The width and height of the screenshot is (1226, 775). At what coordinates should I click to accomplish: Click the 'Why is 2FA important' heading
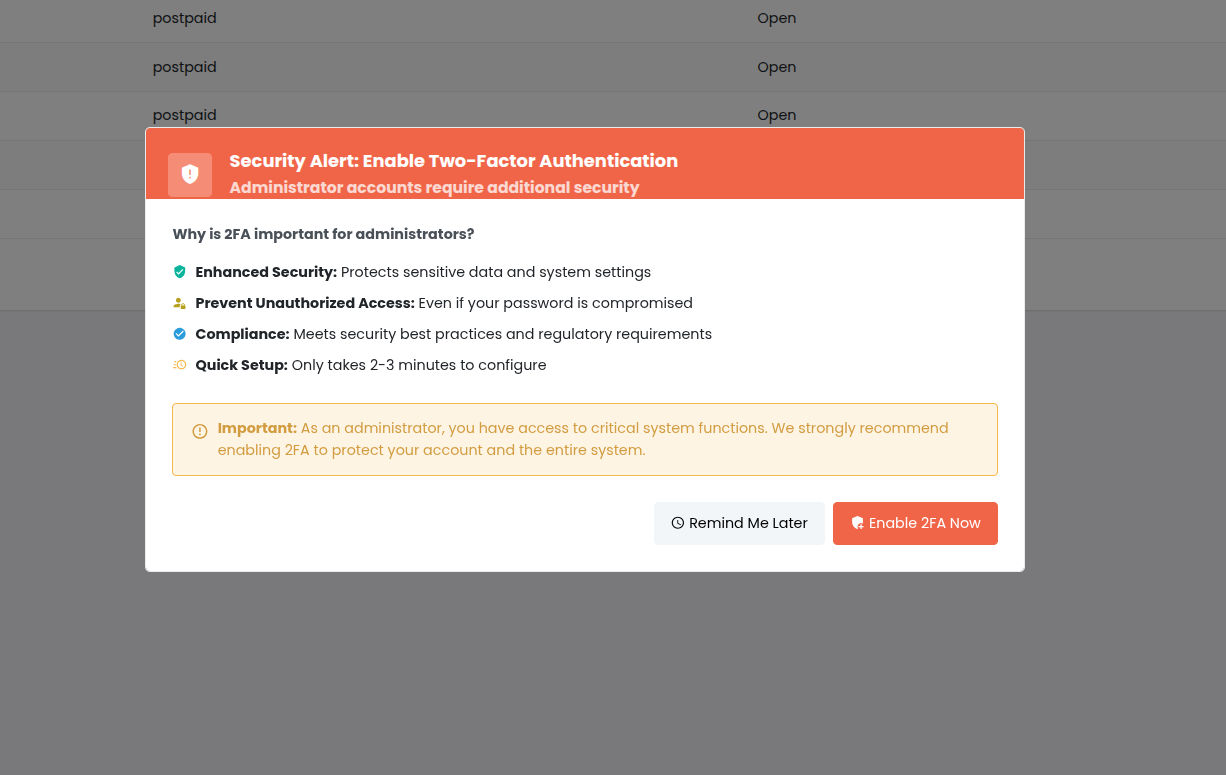[323, 234]
